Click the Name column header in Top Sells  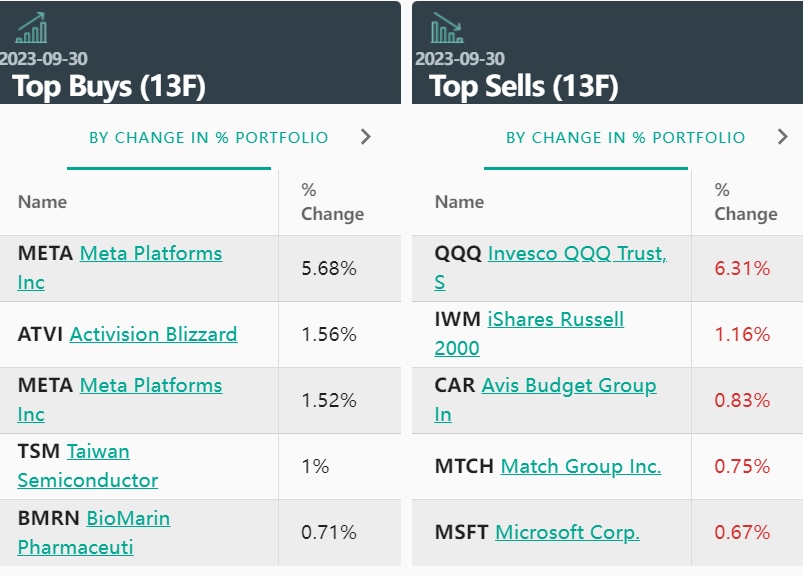460,202
